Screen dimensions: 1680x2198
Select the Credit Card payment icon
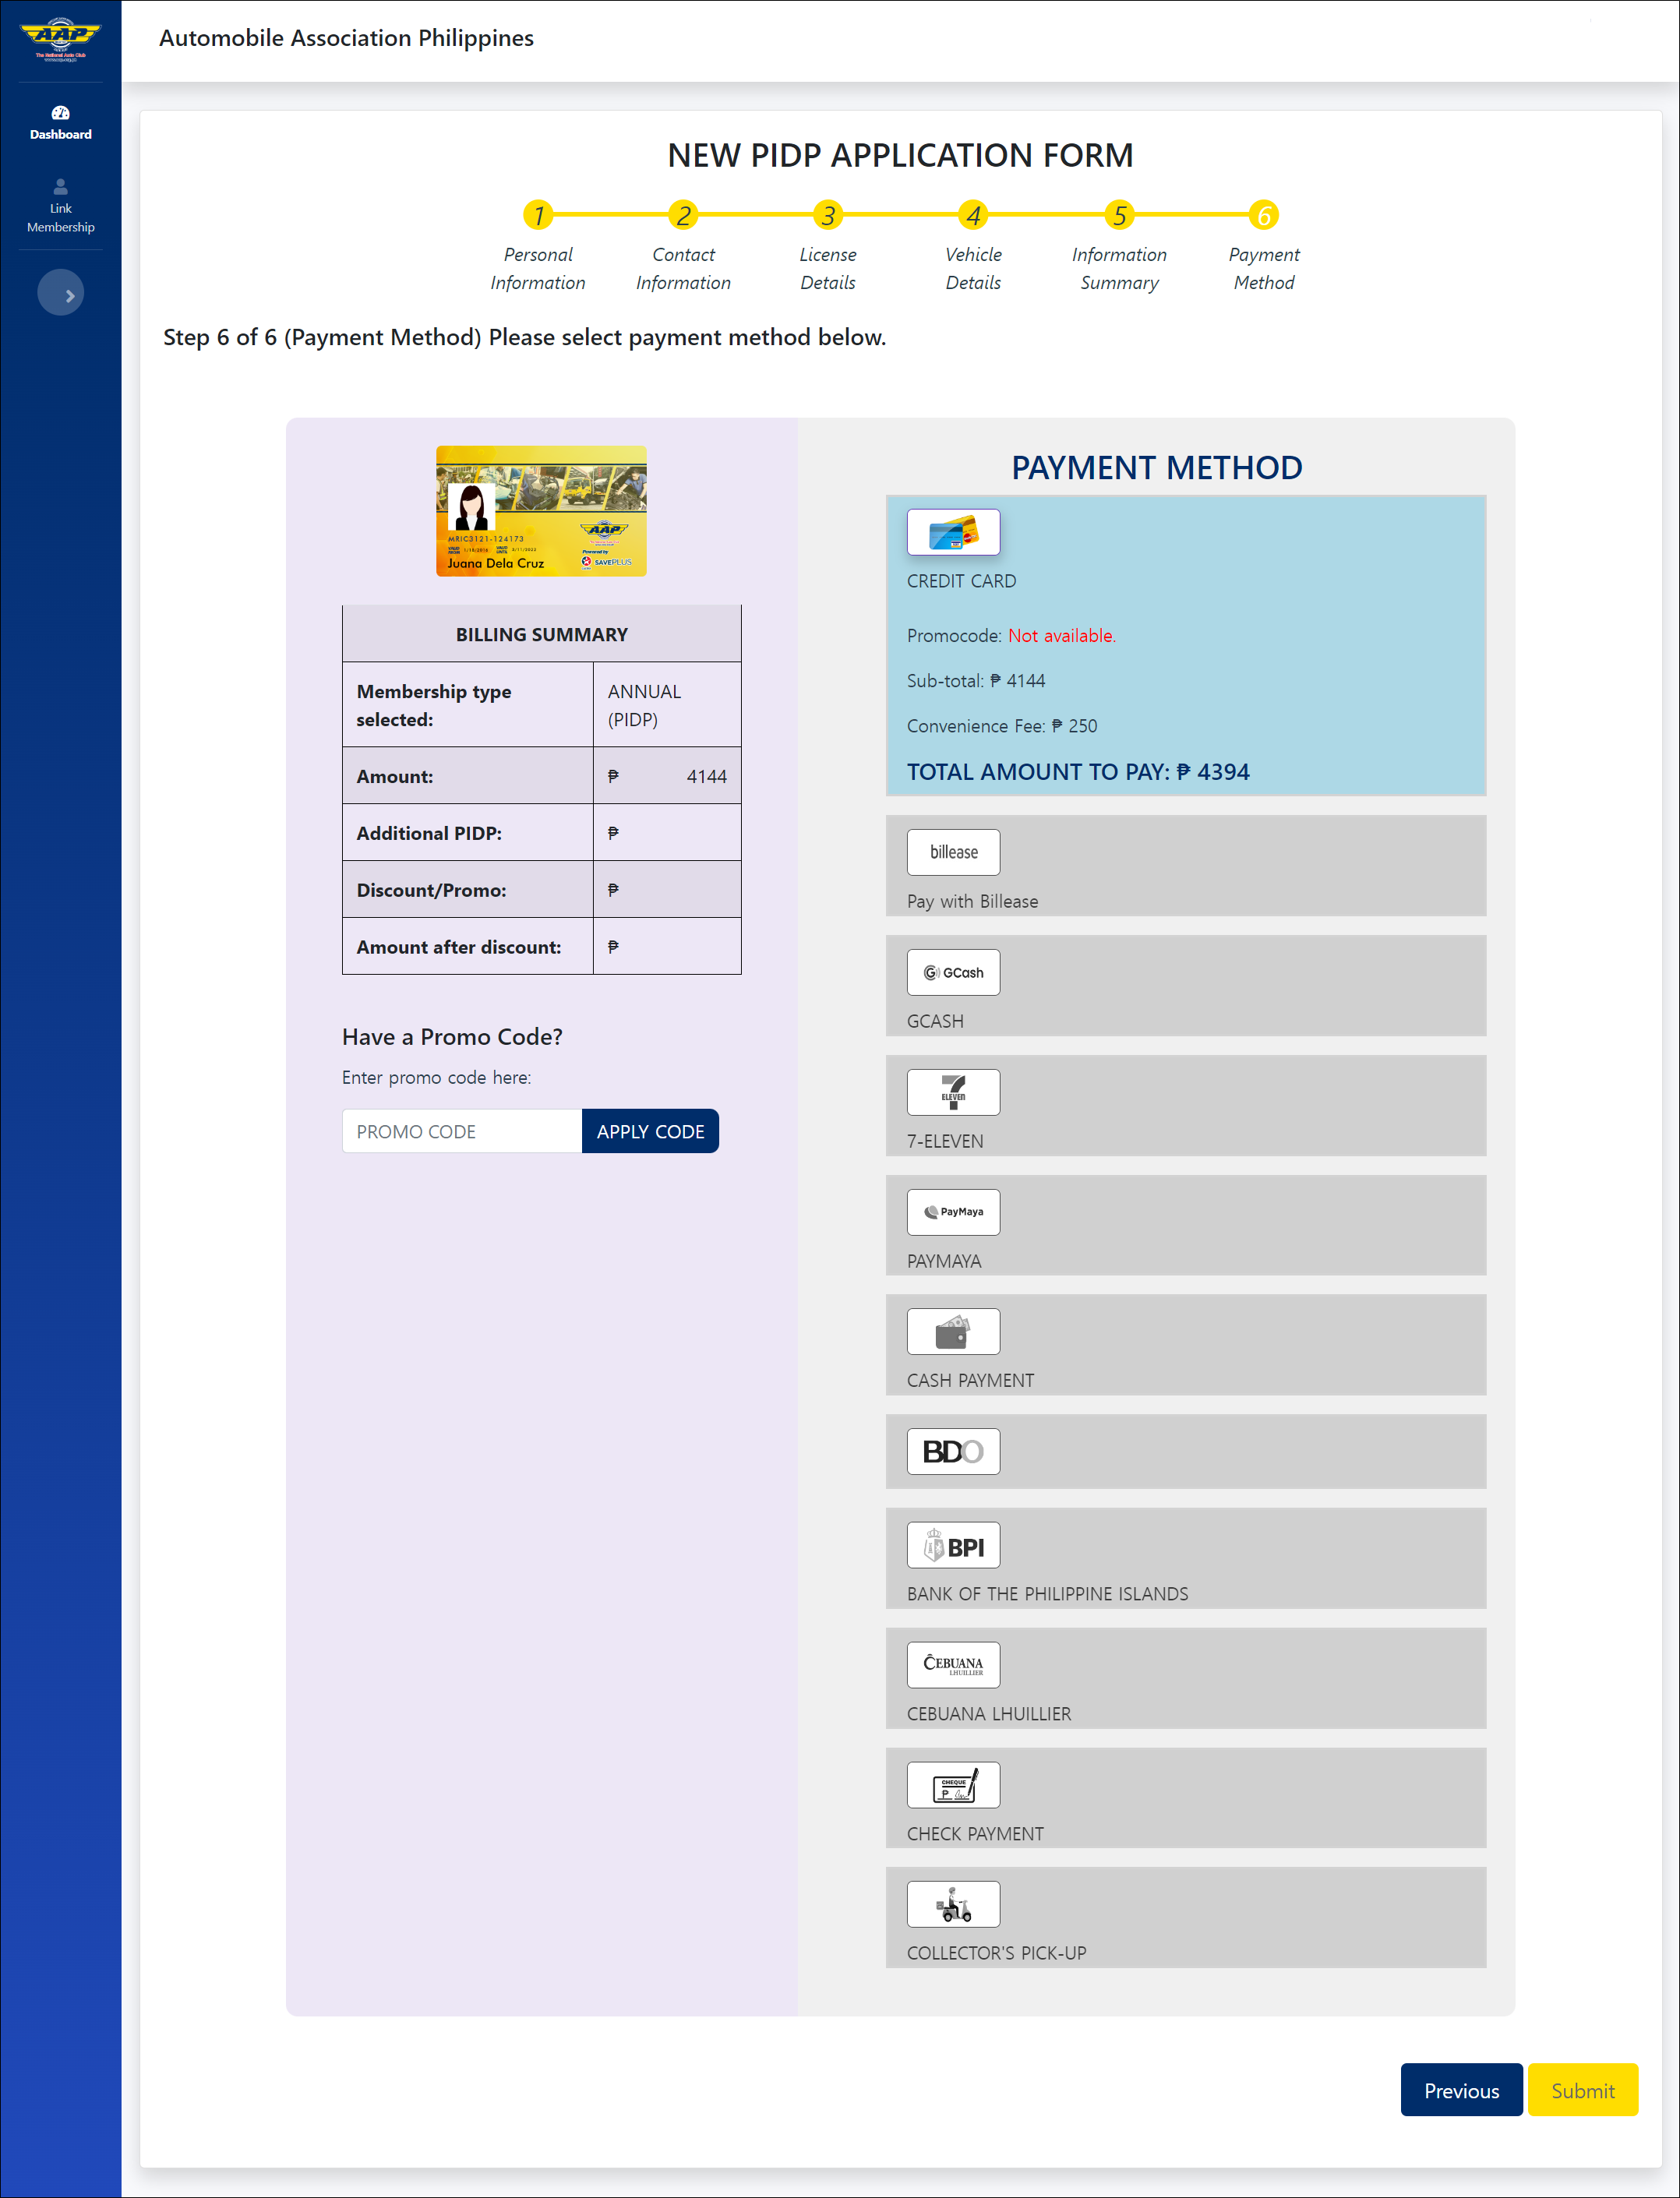tap(952, 532)
